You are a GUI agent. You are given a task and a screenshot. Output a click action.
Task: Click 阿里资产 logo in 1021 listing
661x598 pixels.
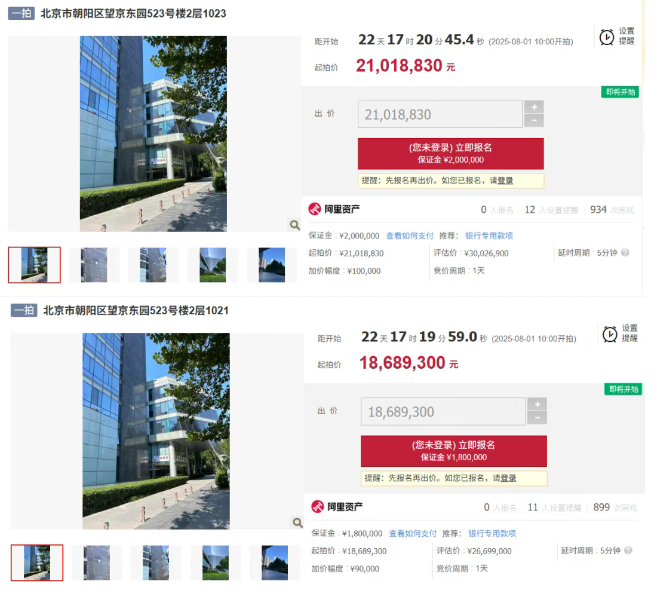click(337, 507)
